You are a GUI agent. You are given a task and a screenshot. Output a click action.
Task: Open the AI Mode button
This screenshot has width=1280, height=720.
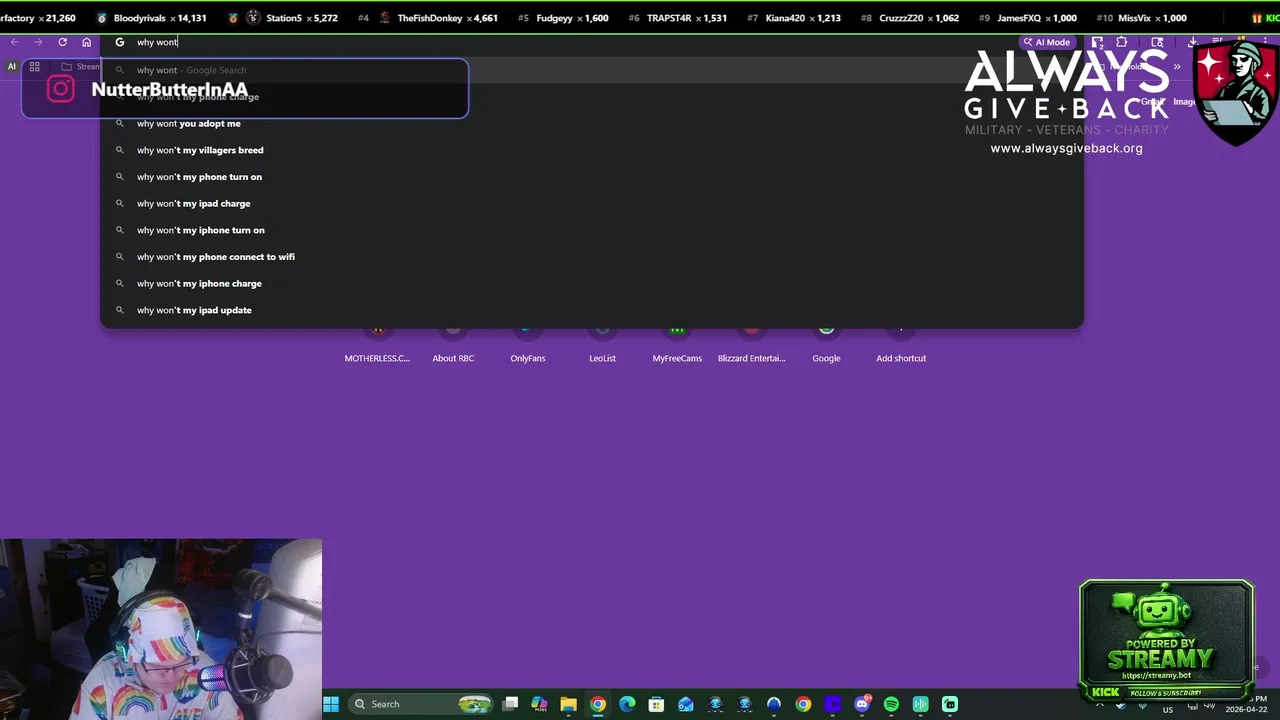1046,42
